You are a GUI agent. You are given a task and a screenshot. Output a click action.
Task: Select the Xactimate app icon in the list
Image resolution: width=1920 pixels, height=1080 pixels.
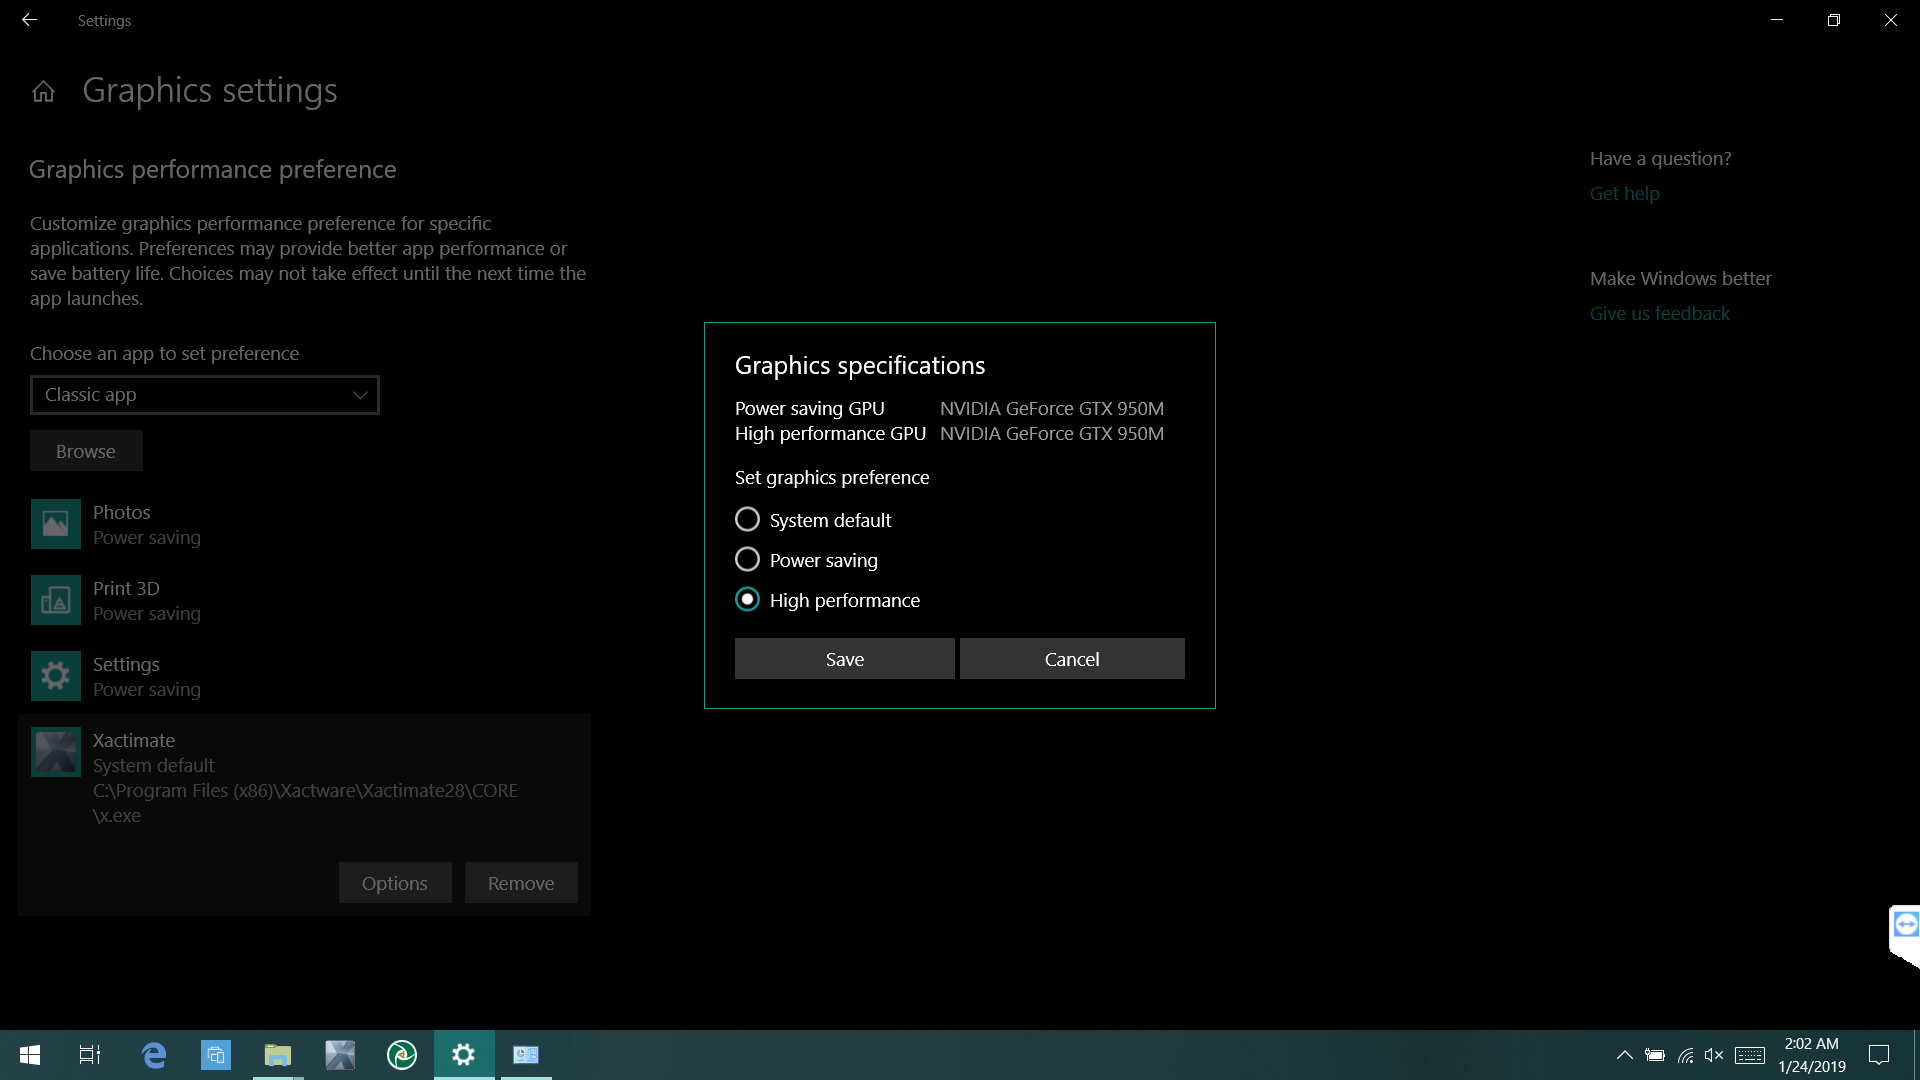coord(56,752)
